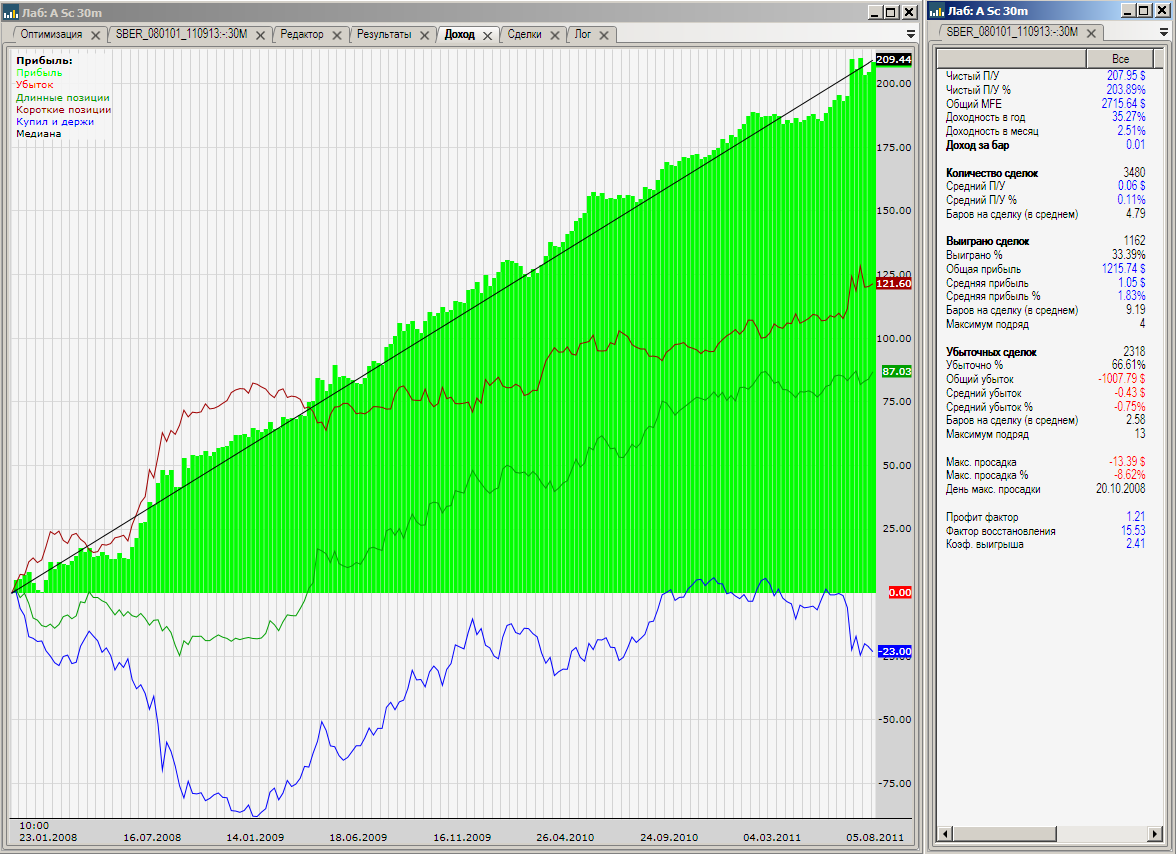Click the Медиана legend entry
1176x854 pixels.
click(38, 133)
